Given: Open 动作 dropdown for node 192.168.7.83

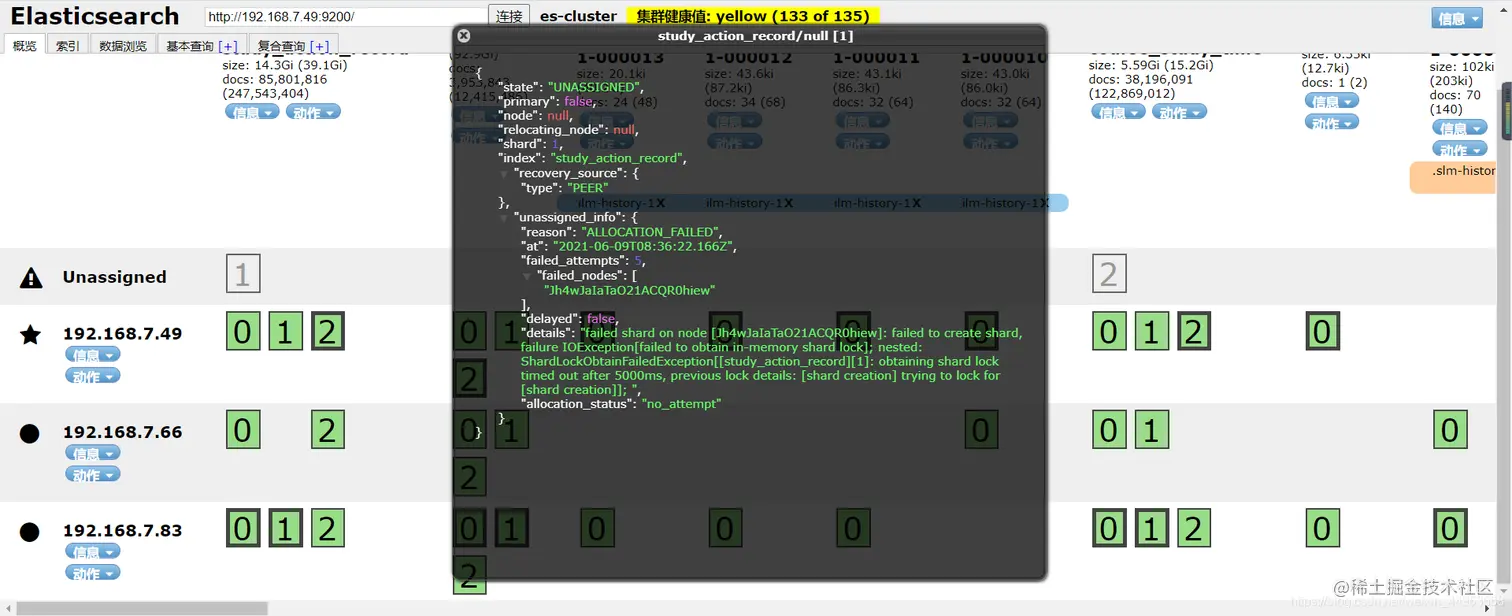Looking at the screenshot, I should [93, 573].
